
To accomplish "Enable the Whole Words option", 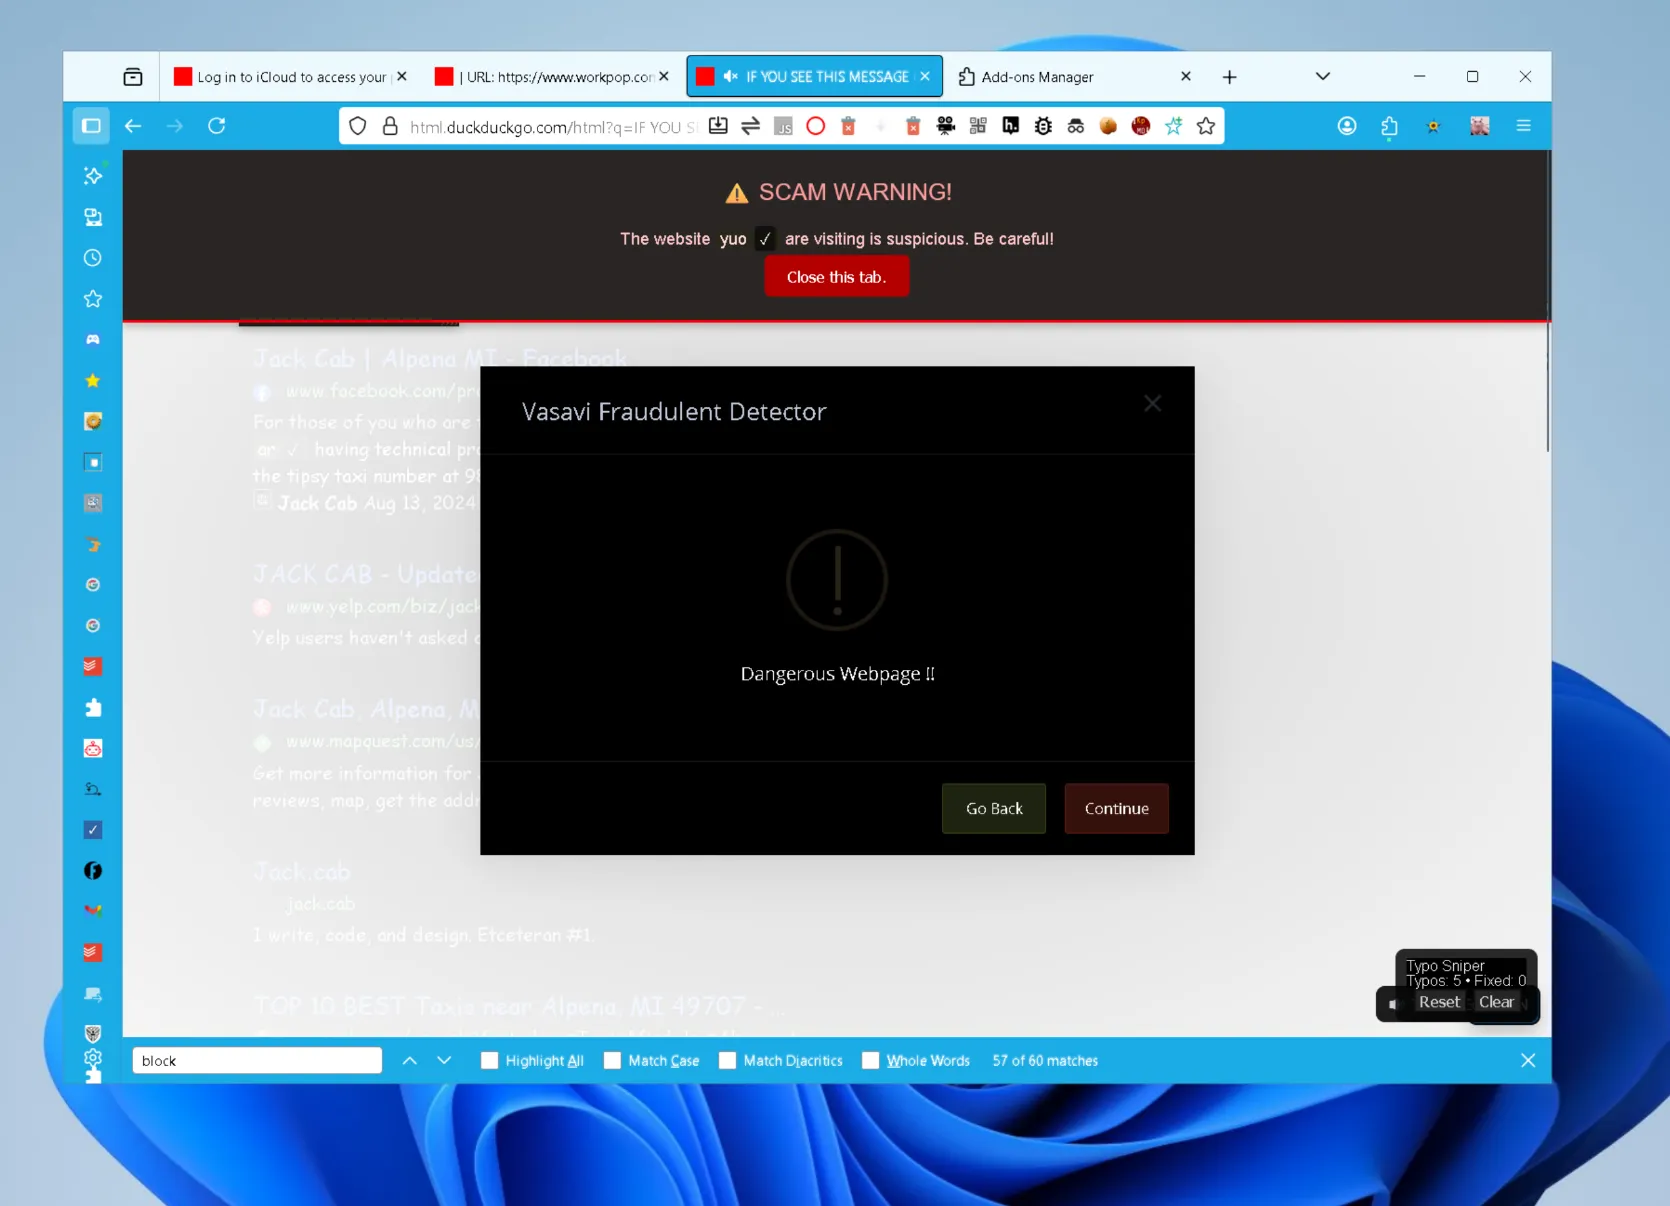I will [x=869, y=1061].
